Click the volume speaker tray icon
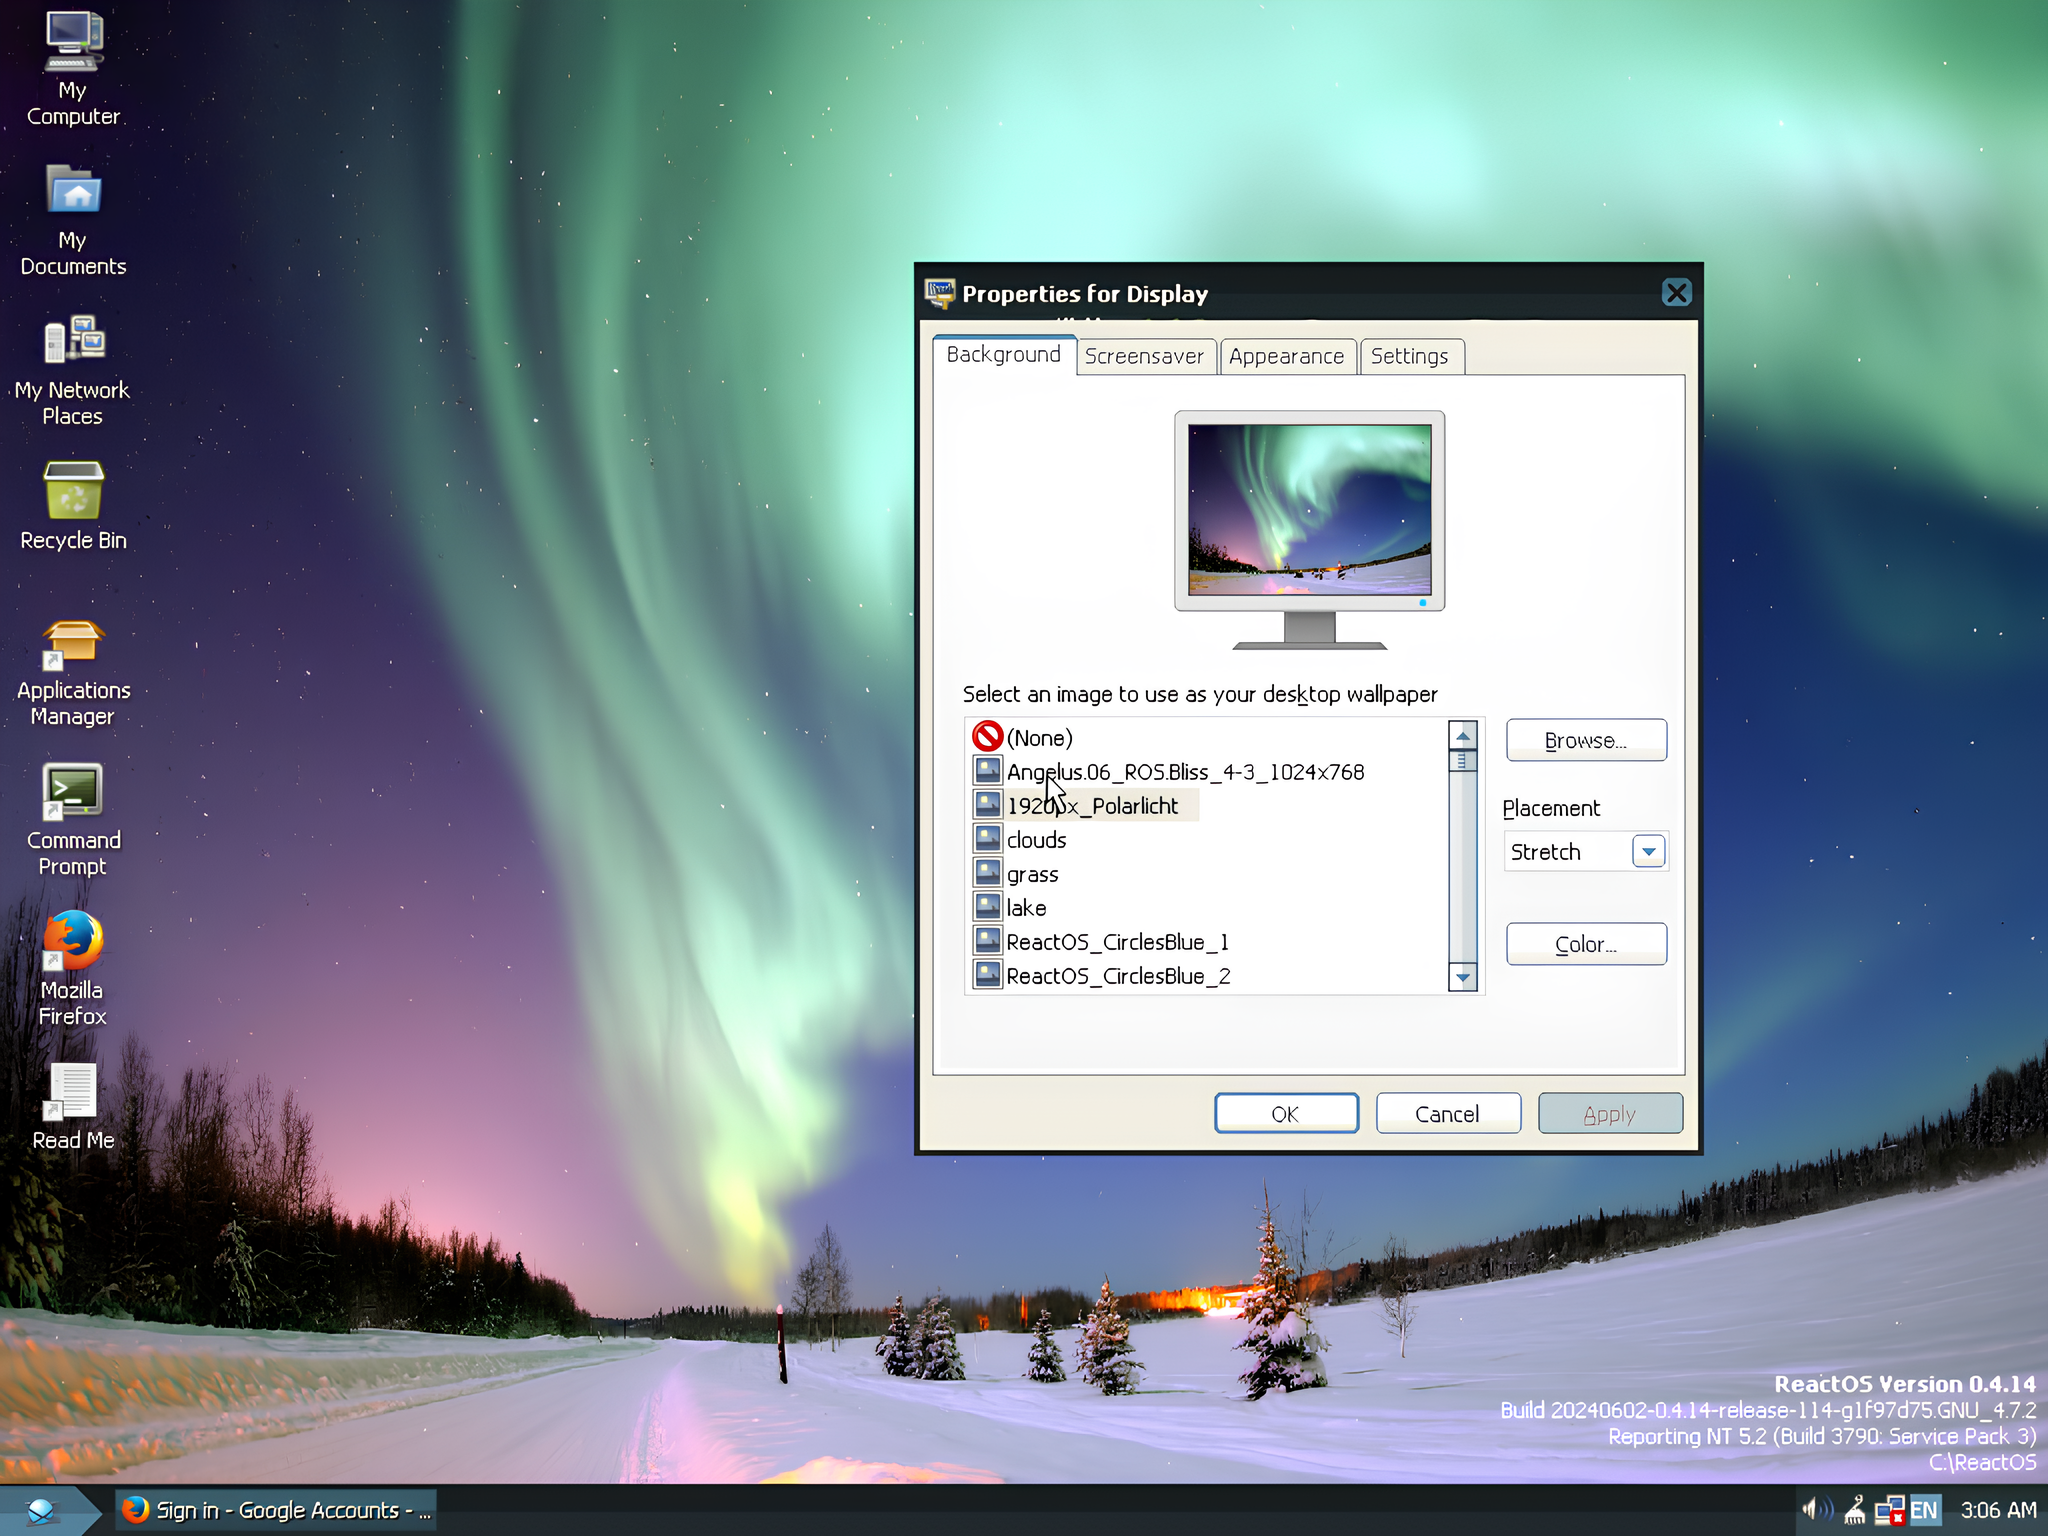This screenshot has width=2048, height=1536. (x=1816, y=1510)
